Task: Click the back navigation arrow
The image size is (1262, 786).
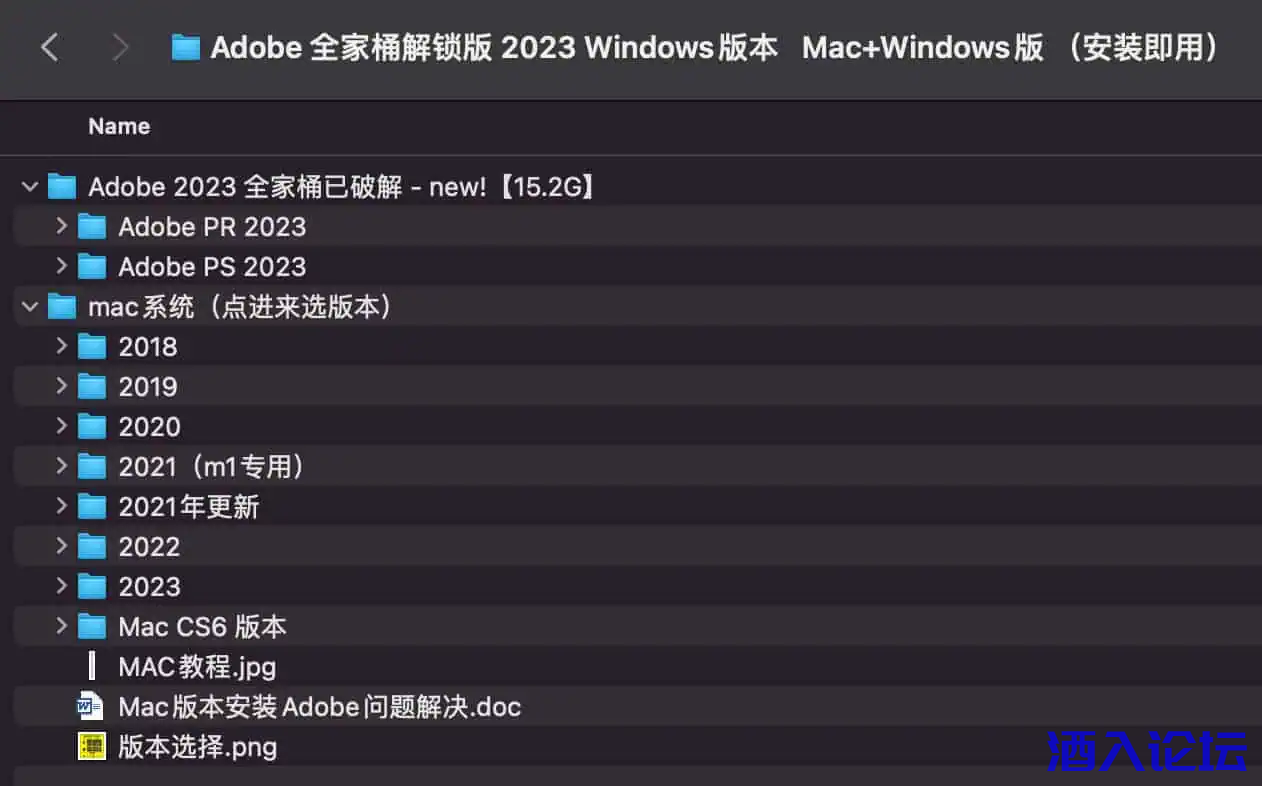Action: (49, 47)
